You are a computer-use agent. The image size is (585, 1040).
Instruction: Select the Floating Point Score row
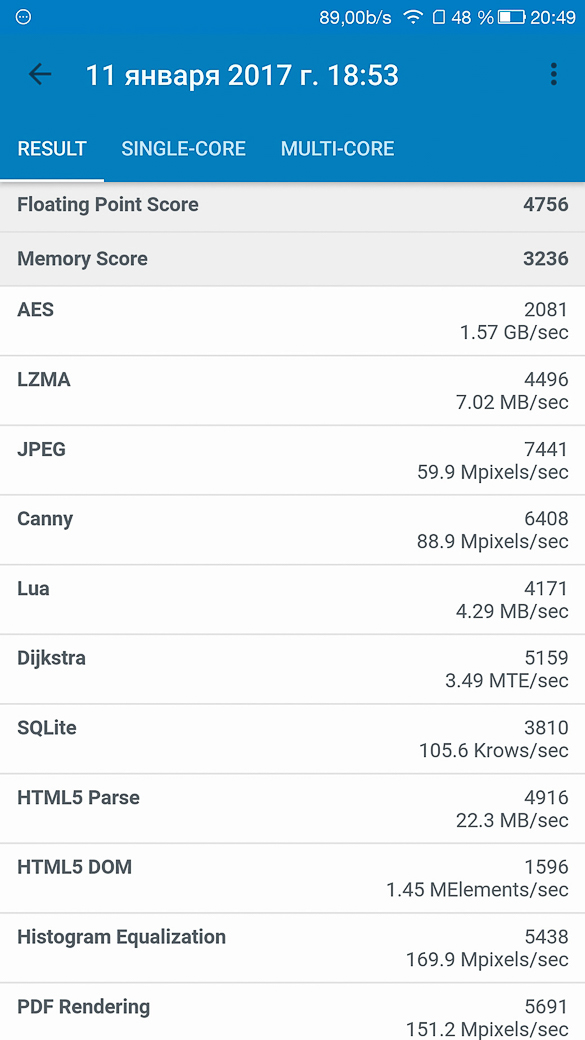coord(292,205)
